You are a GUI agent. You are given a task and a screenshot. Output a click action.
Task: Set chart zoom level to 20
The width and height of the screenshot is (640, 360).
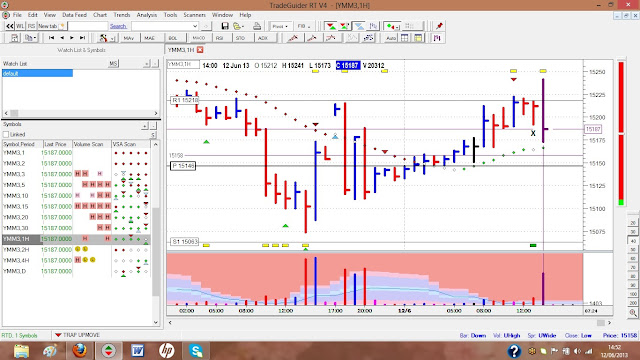click(x=633, y=223)
